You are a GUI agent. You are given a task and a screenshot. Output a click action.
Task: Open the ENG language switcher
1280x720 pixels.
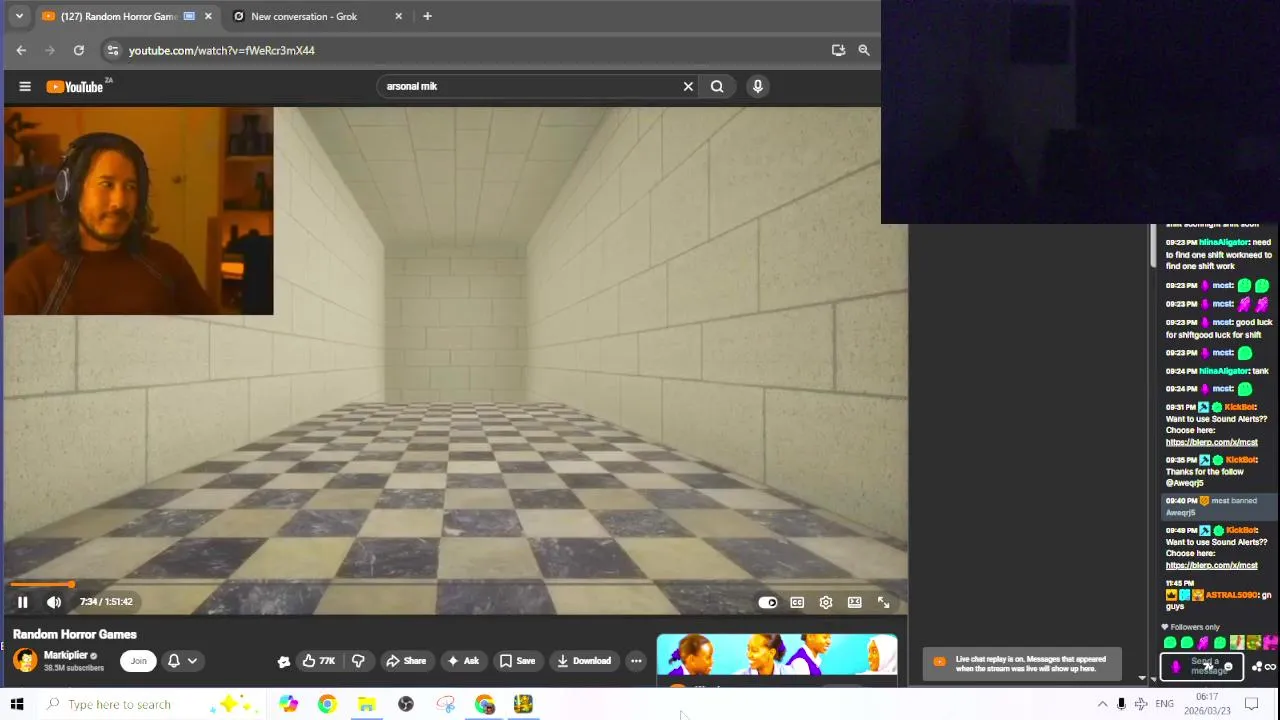tap(1164, 704)
